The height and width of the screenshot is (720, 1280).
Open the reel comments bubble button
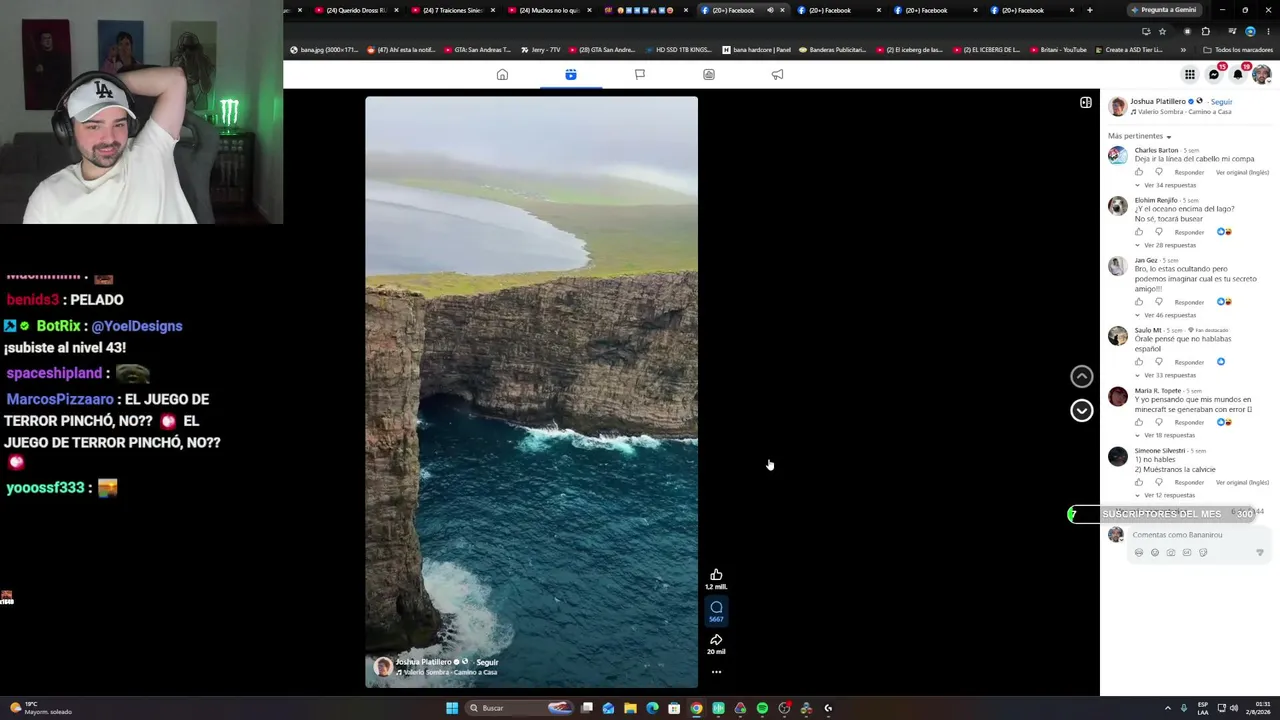pos(716,607)
